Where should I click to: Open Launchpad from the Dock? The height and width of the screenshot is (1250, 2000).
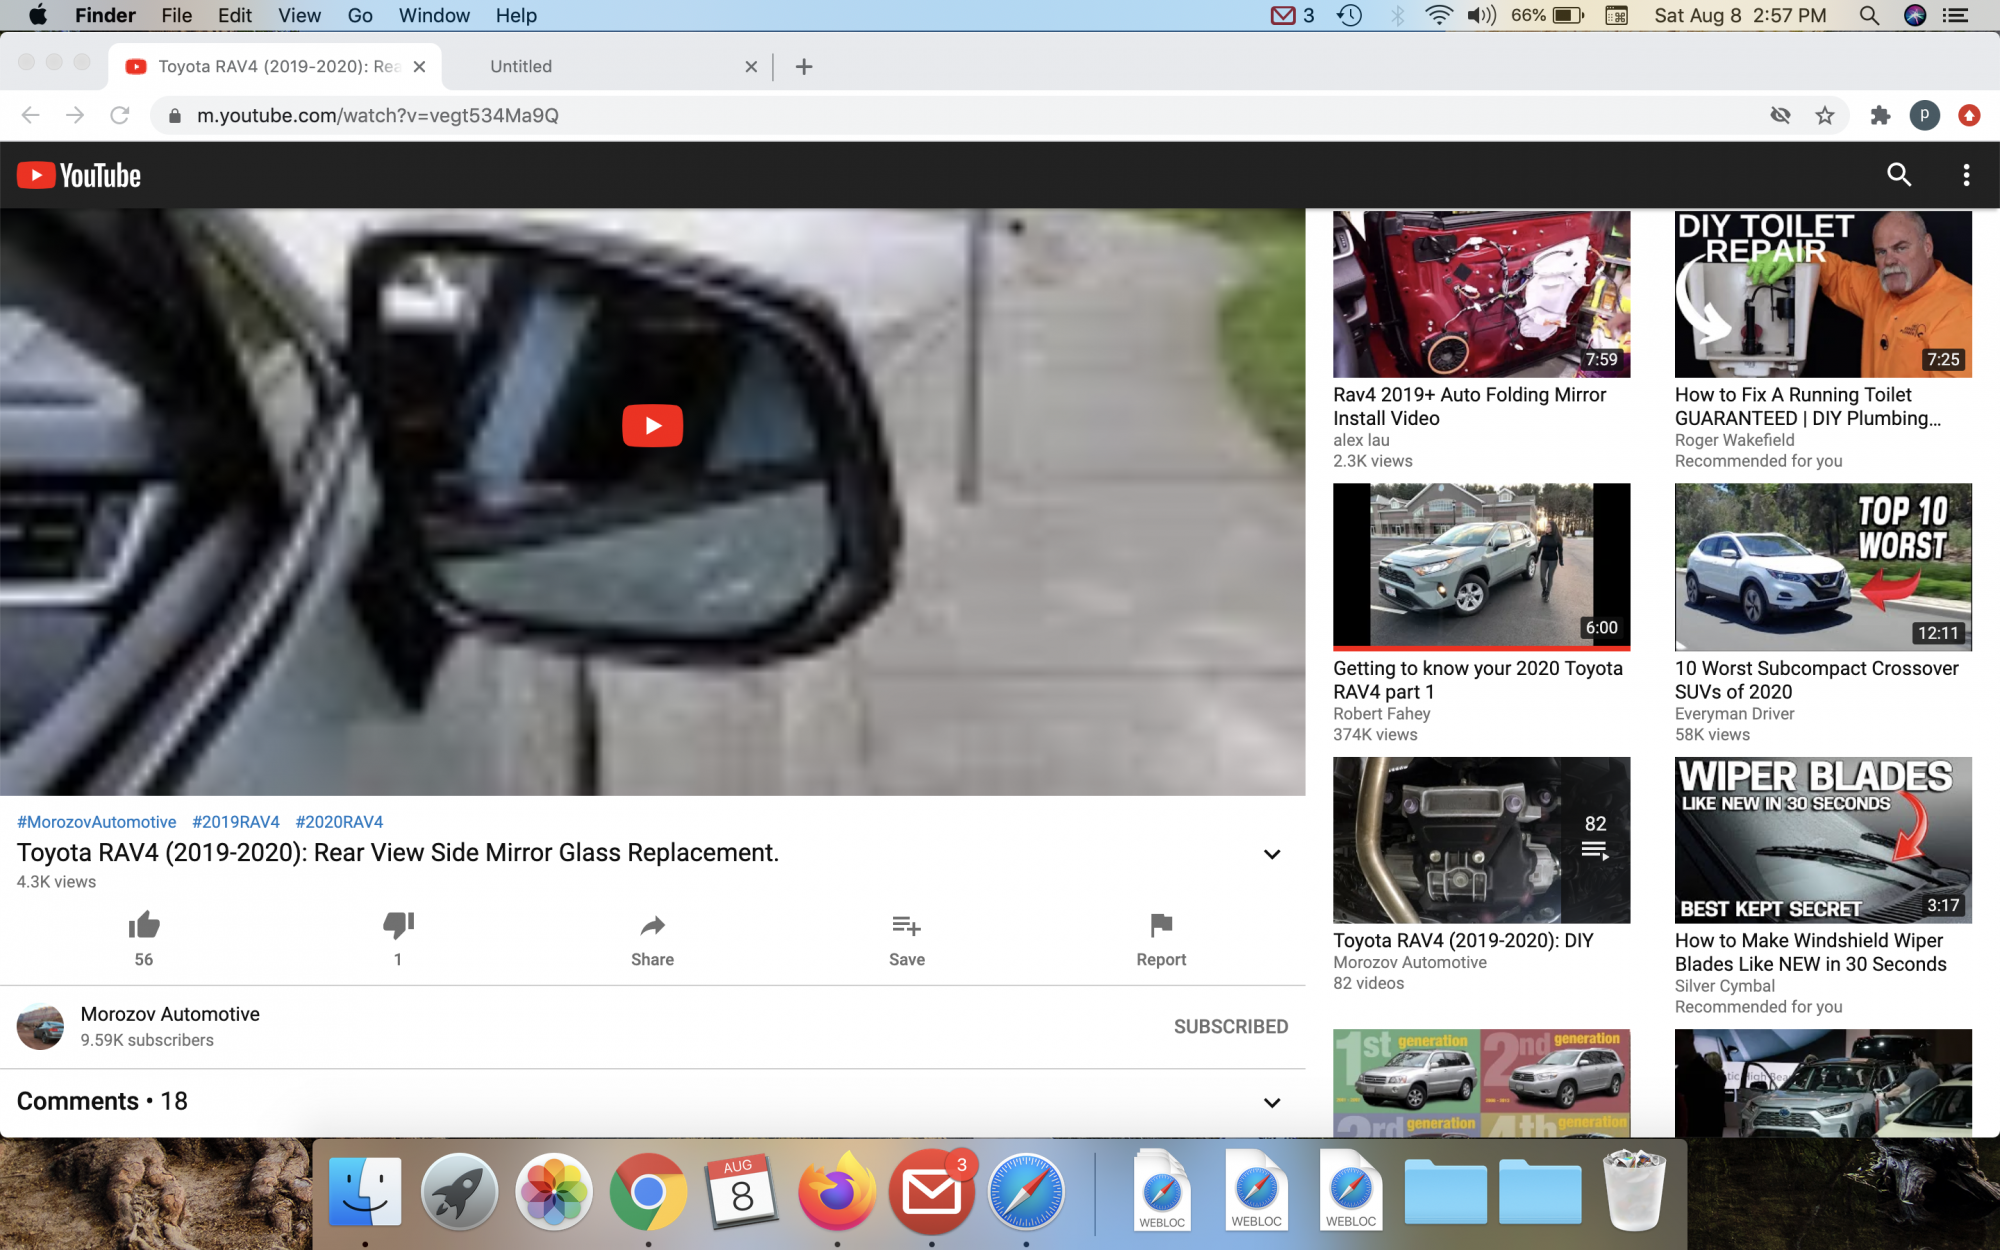[459, 1192]
